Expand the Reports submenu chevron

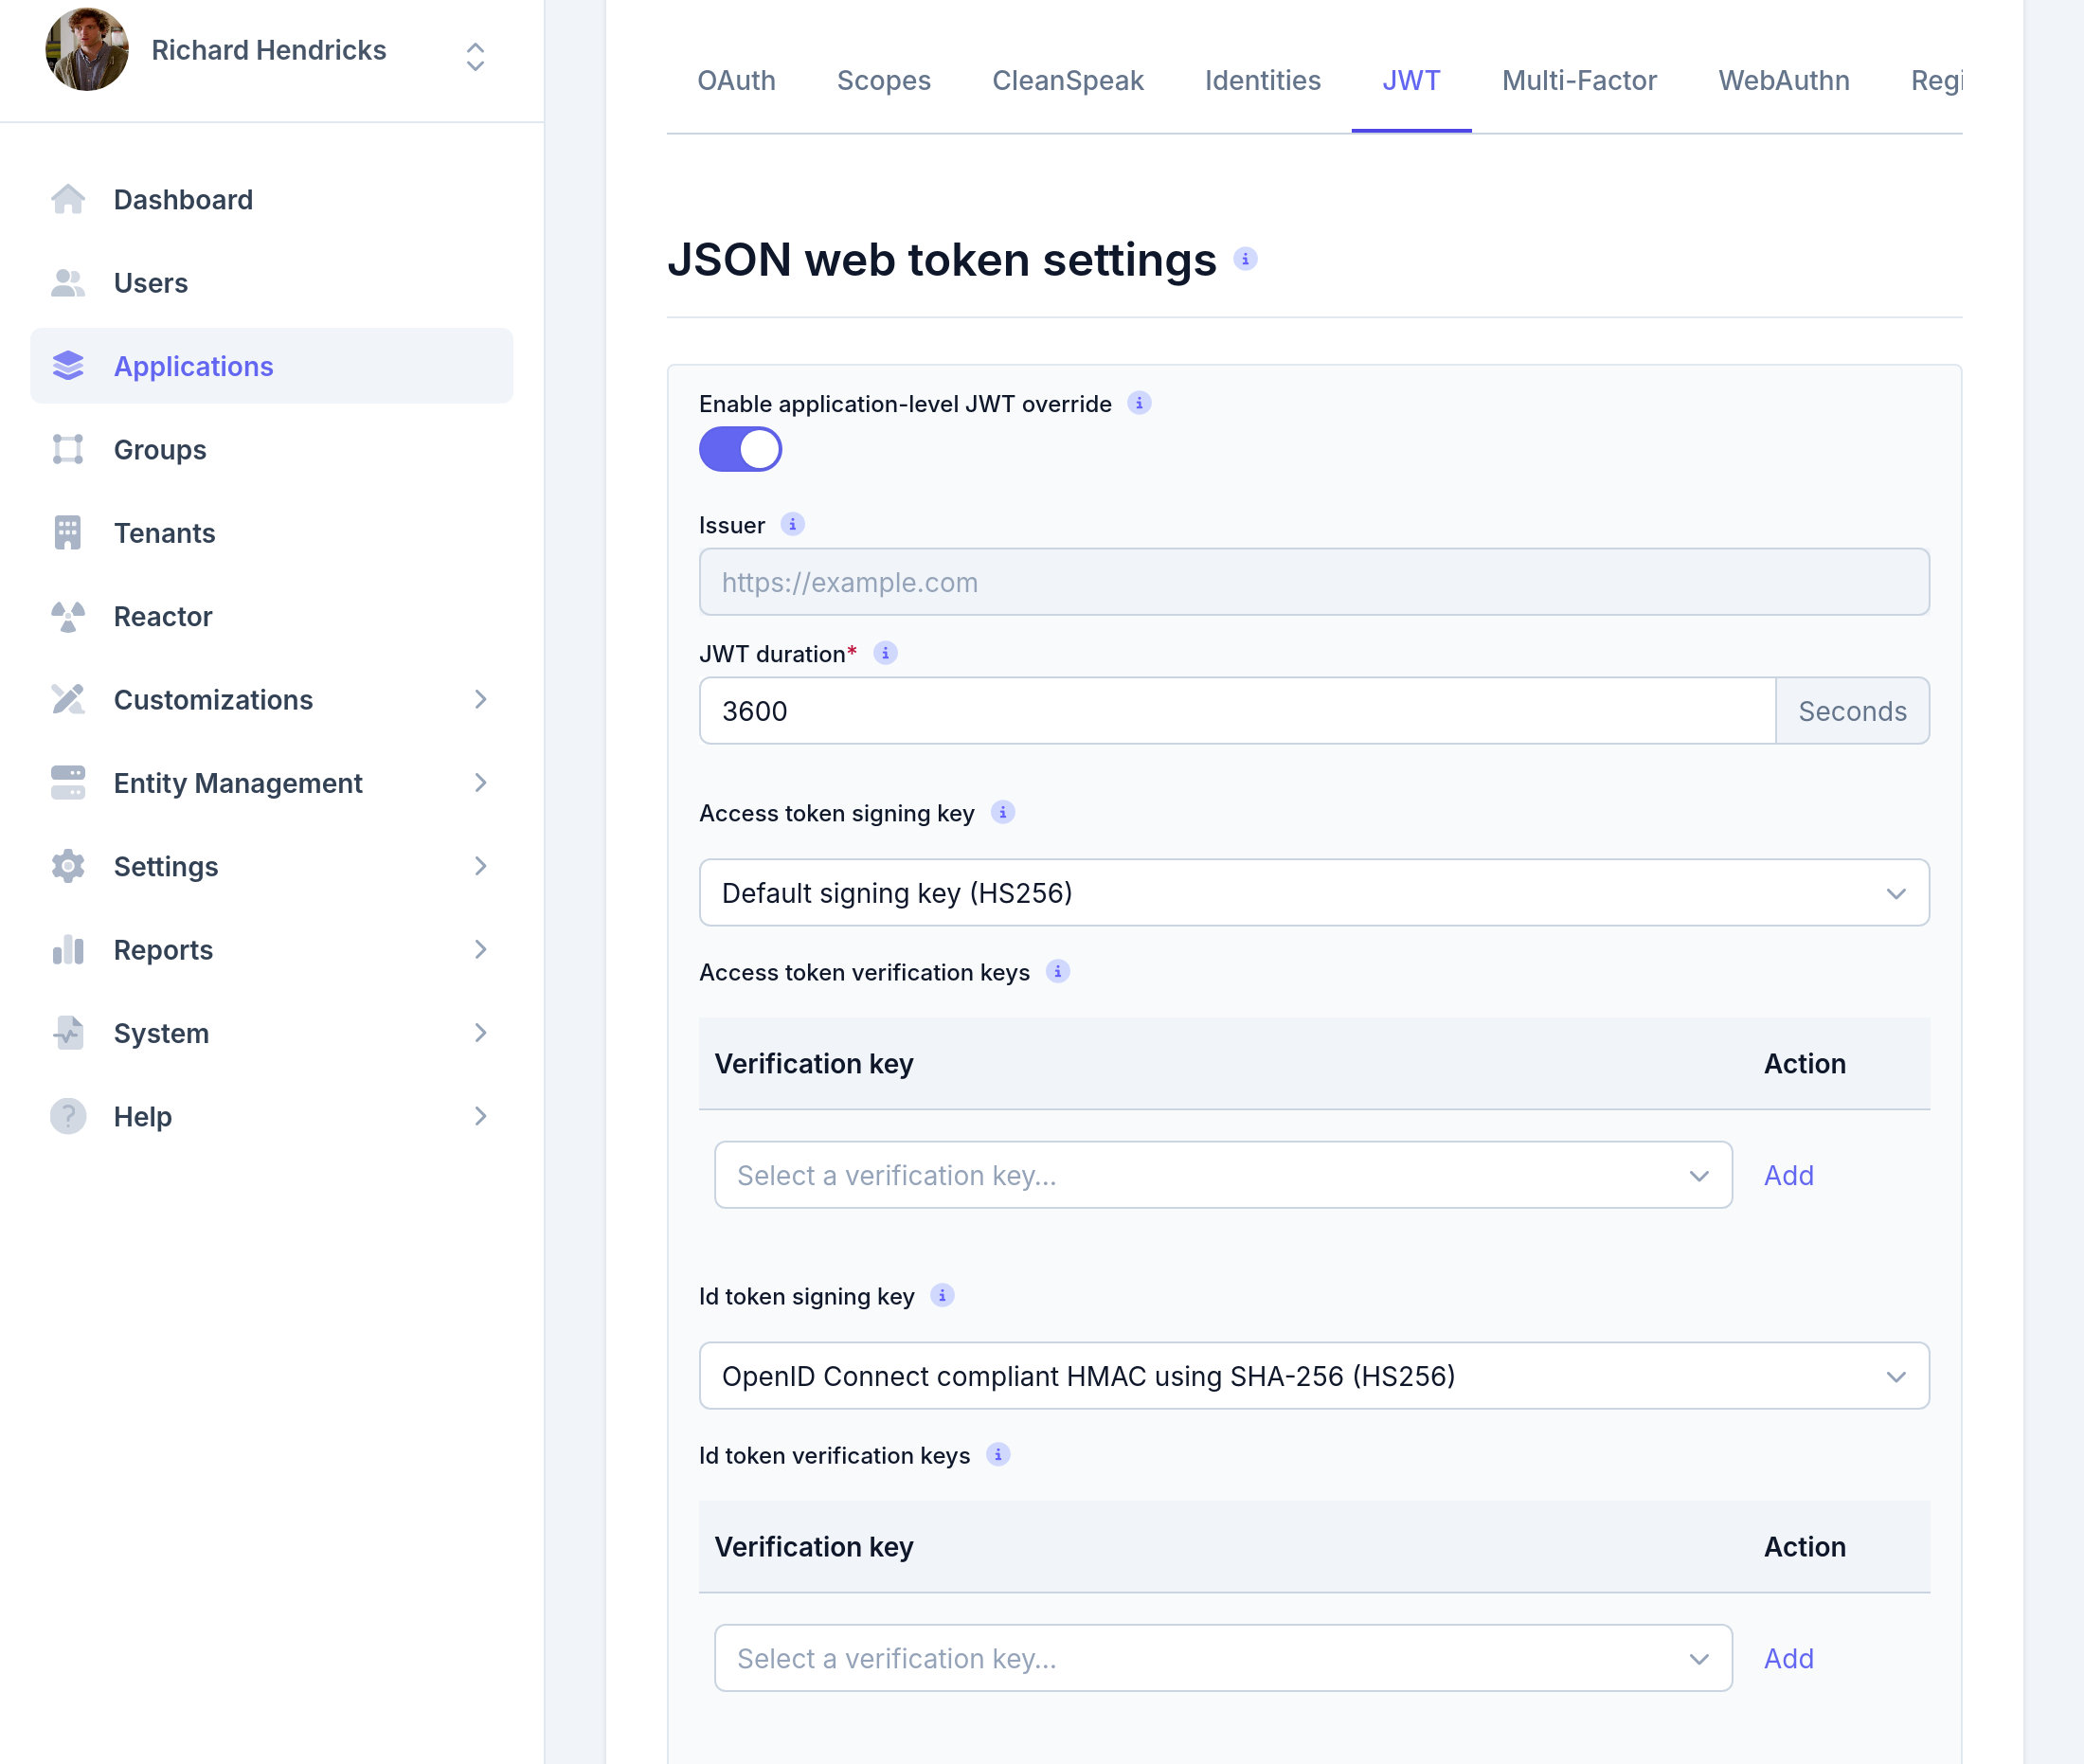click(481, 949)
